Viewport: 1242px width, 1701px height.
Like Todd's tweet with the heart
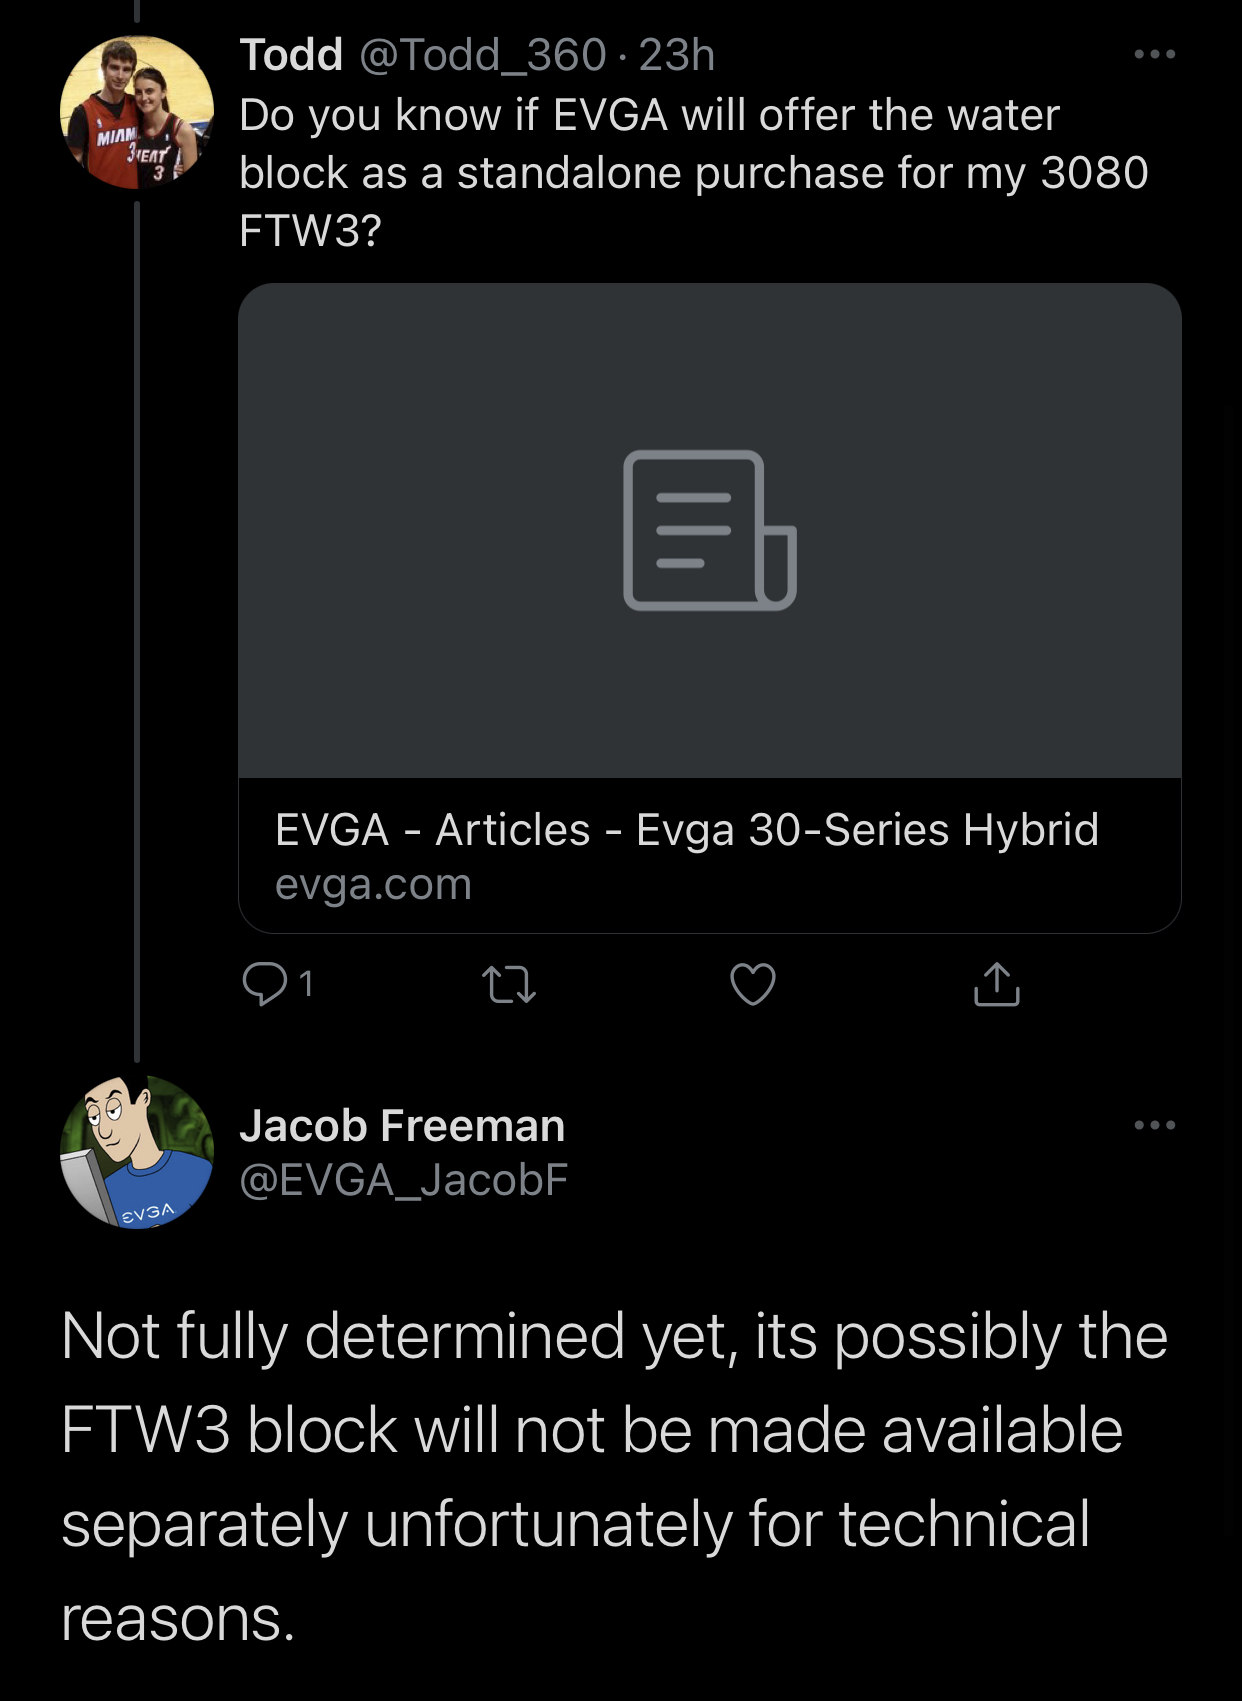coord(752,984)
